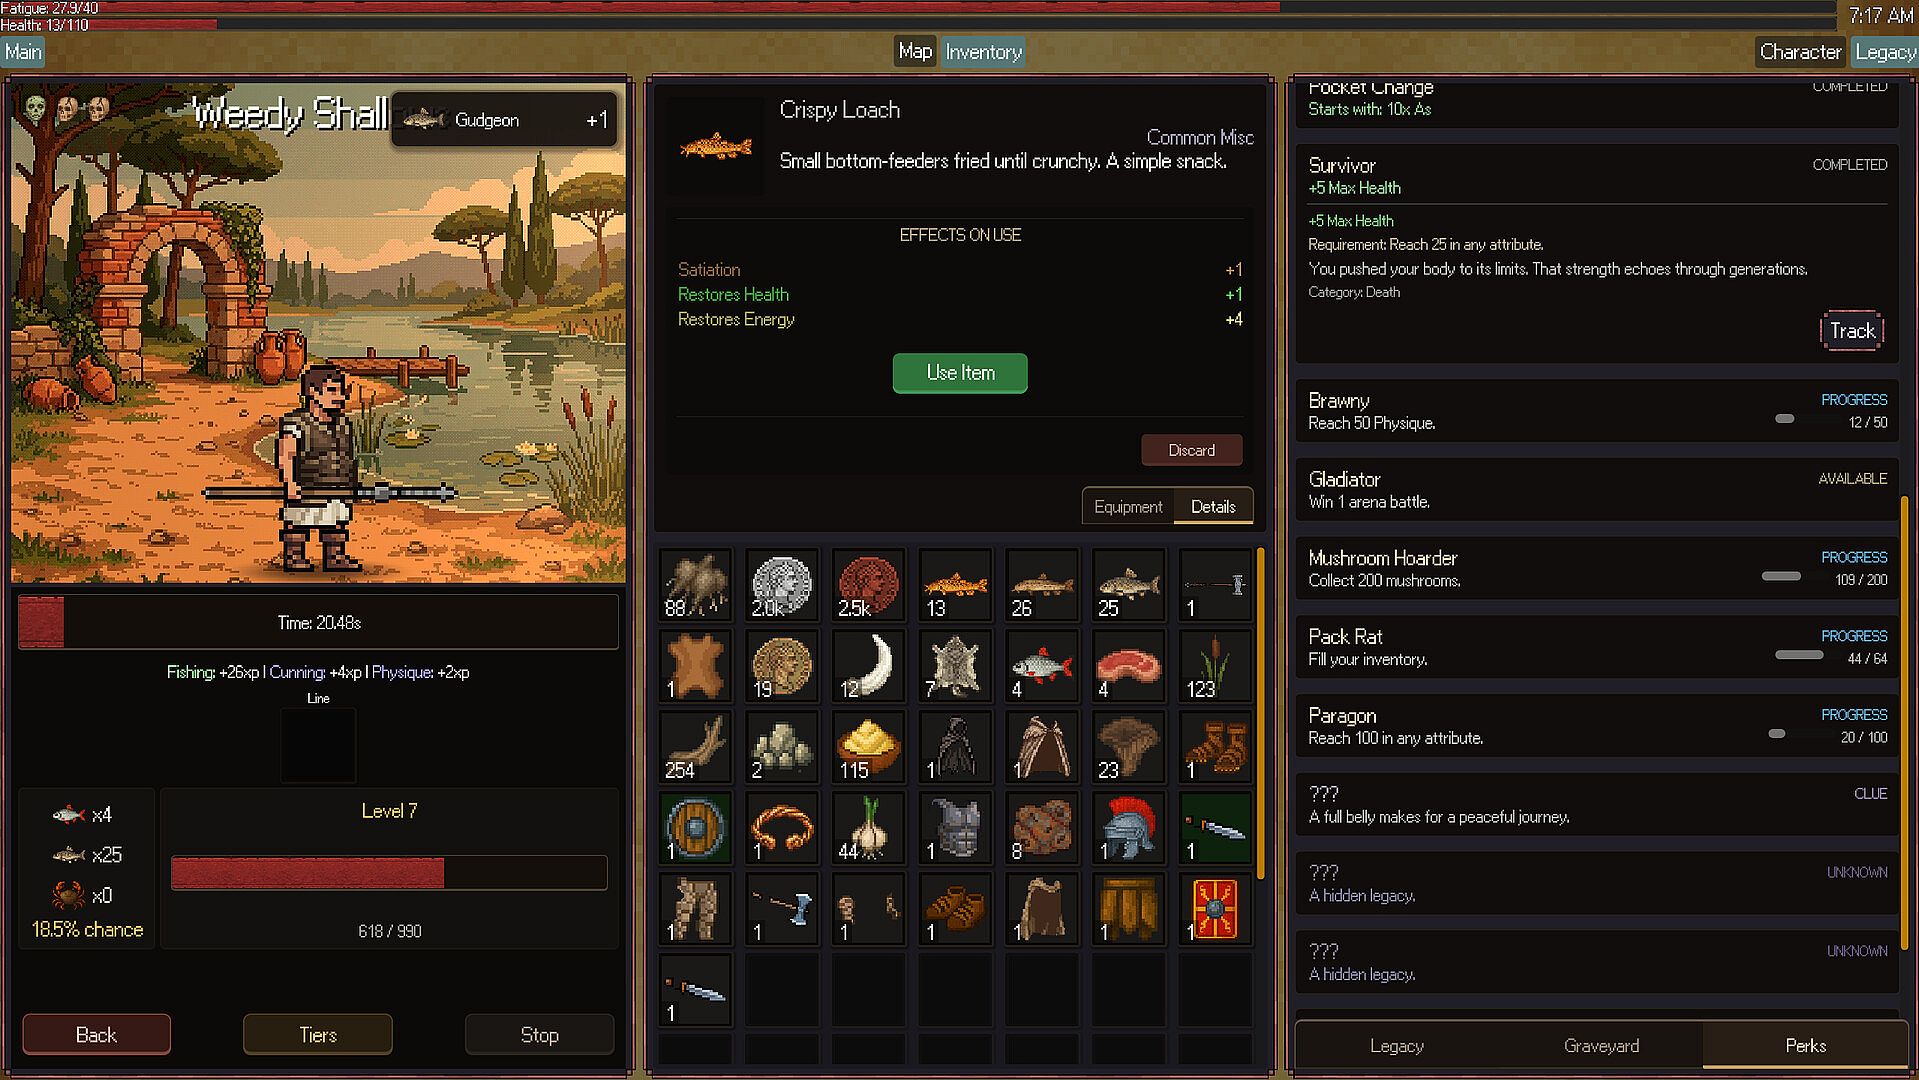Expand the Gladiator perk entry

coord(1597,490)
